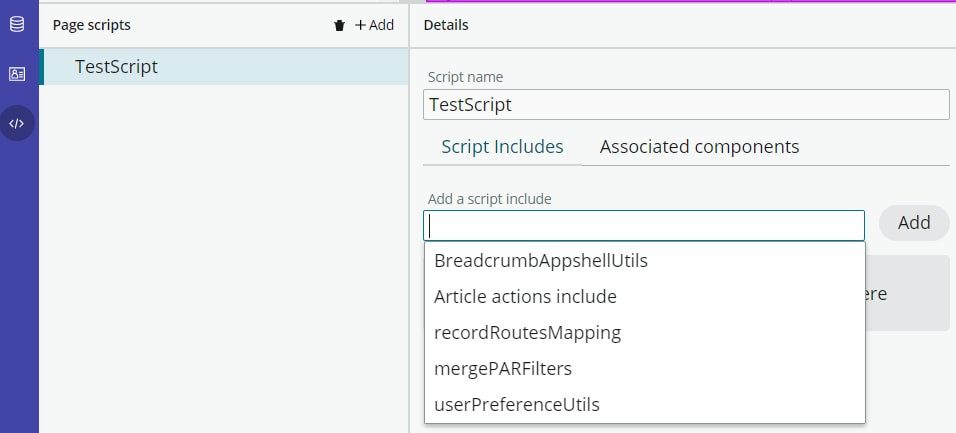956x433 pixels.
Task: Click the Script name label
Action: [x=465, y=77]
